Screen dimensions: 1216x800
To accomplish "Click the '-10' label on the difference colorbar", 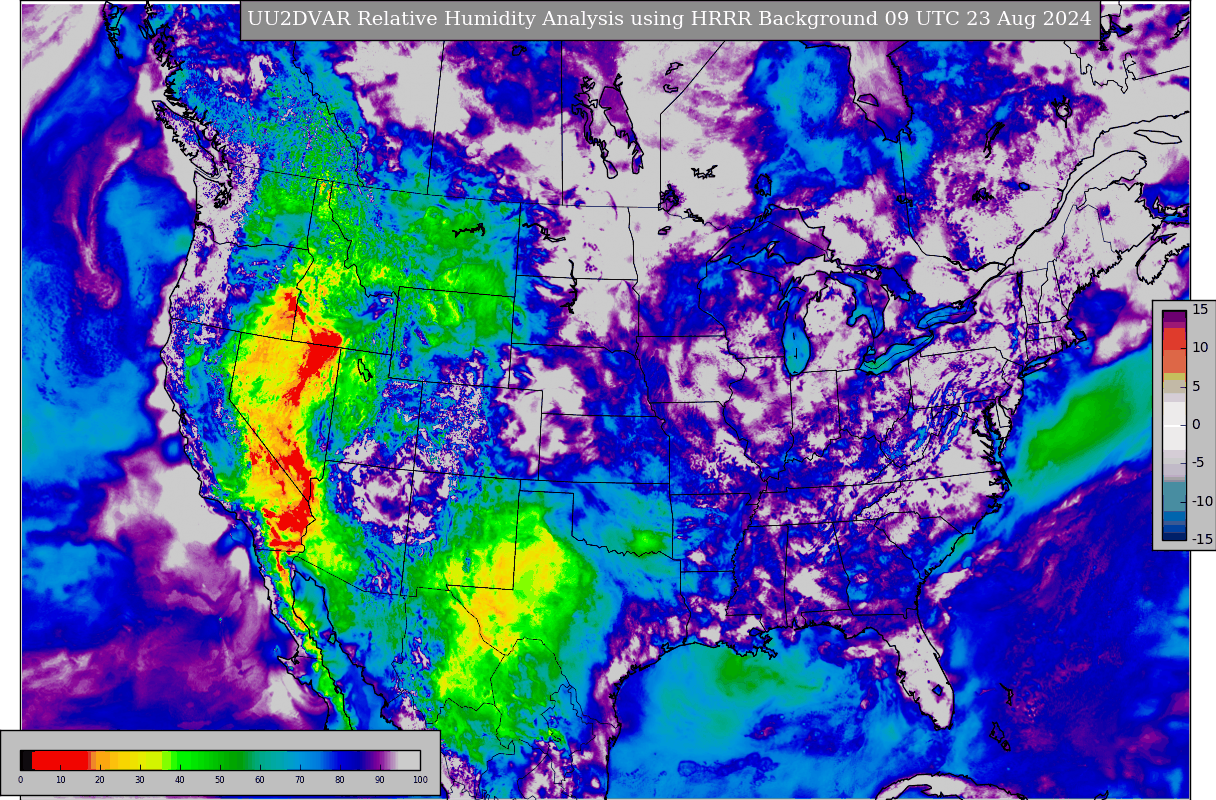I will point(1202,501).
